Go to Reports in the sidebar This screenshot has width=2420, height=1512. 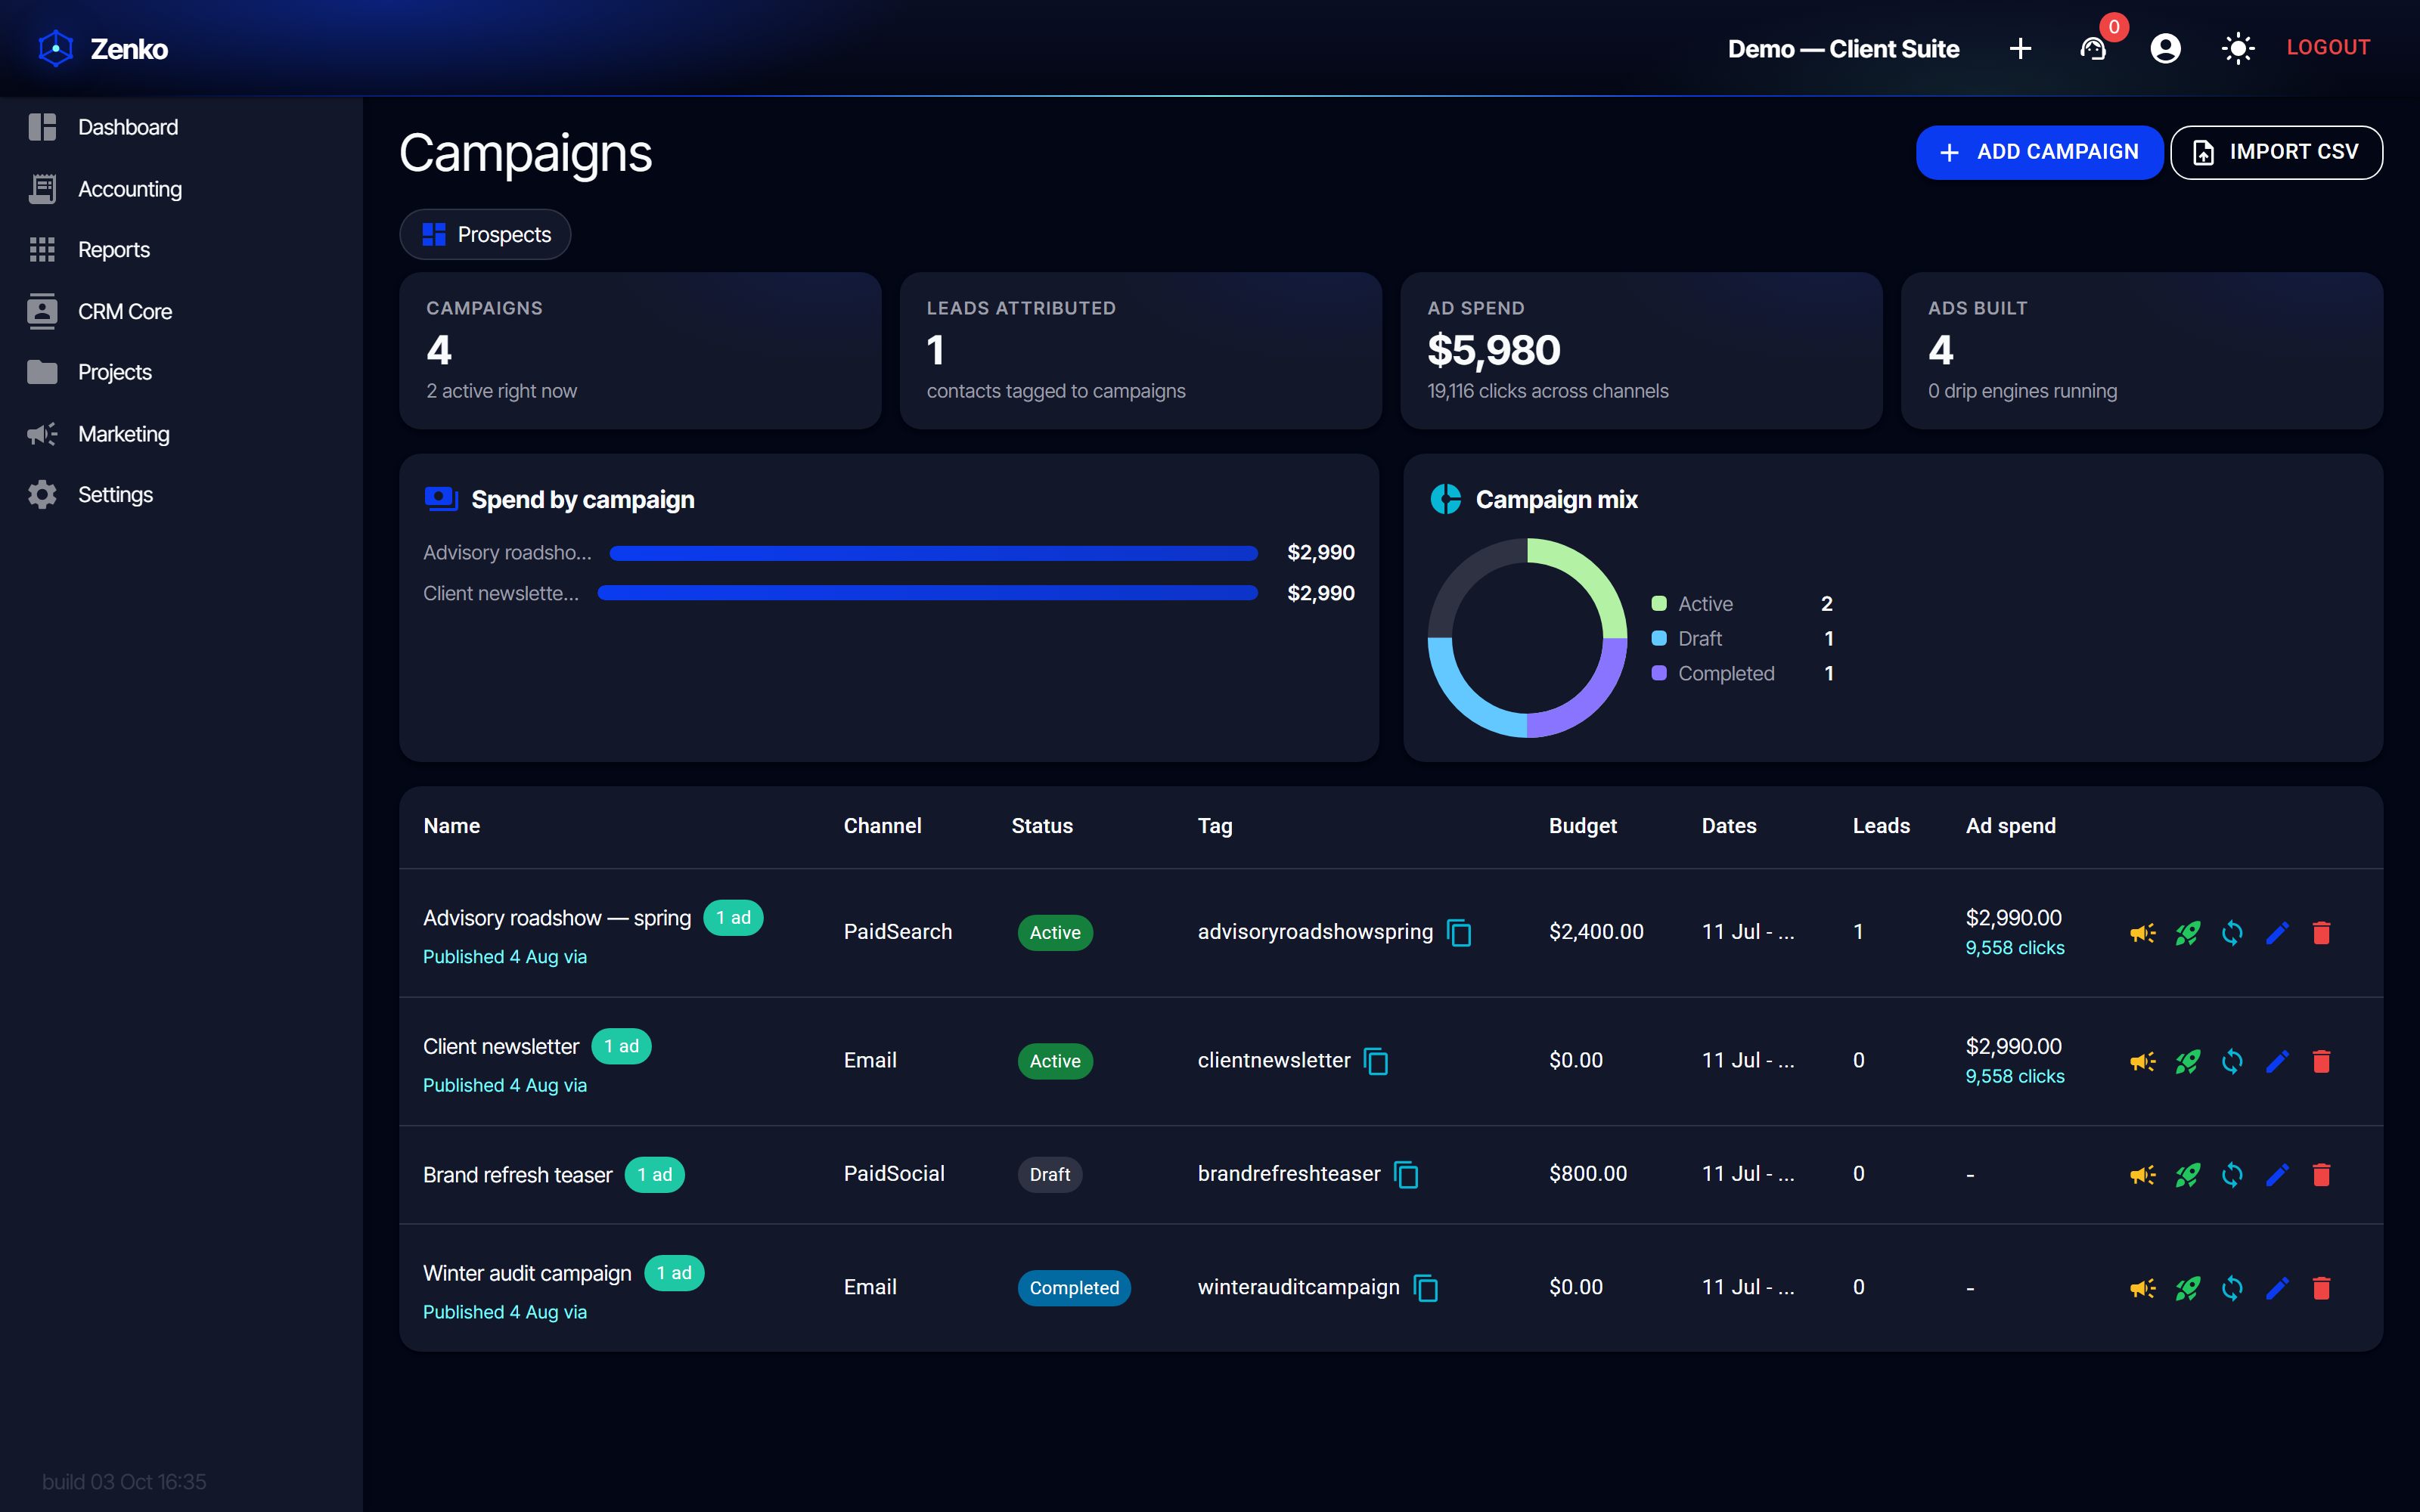tap(181, 250)
